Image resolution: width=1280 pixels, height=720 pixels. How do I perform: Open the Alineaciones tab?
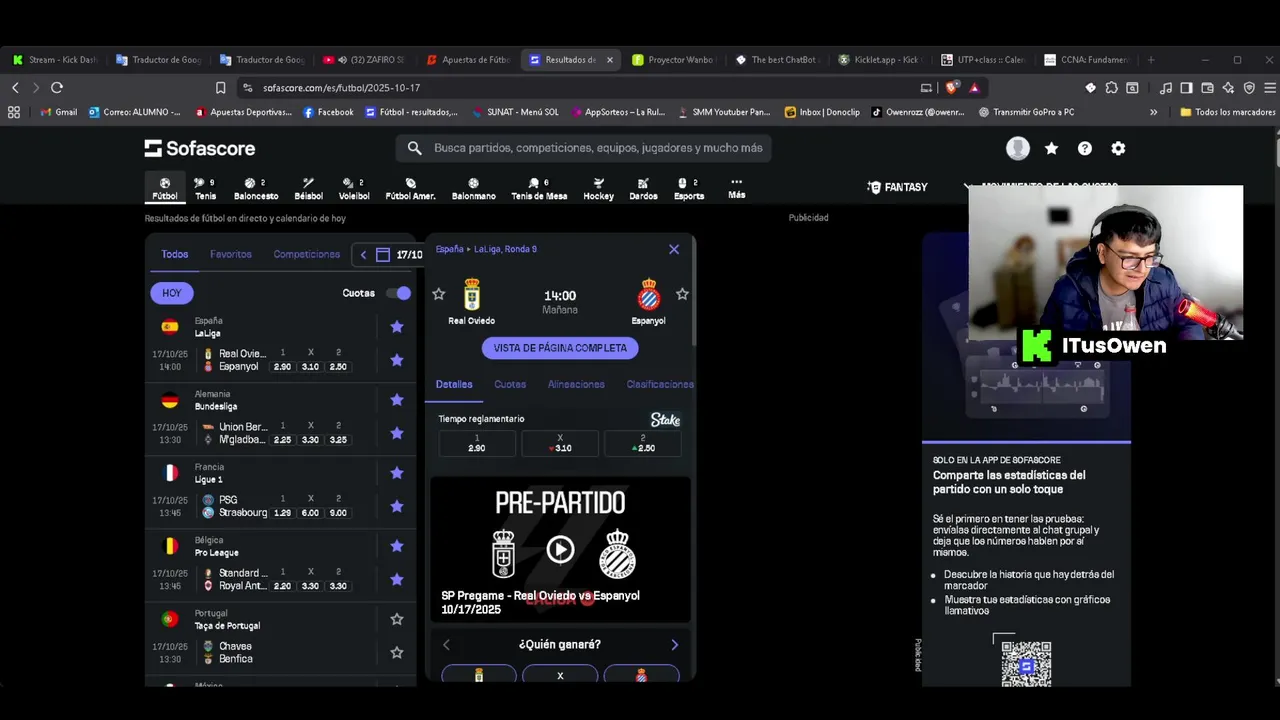(x=576, y=384)
